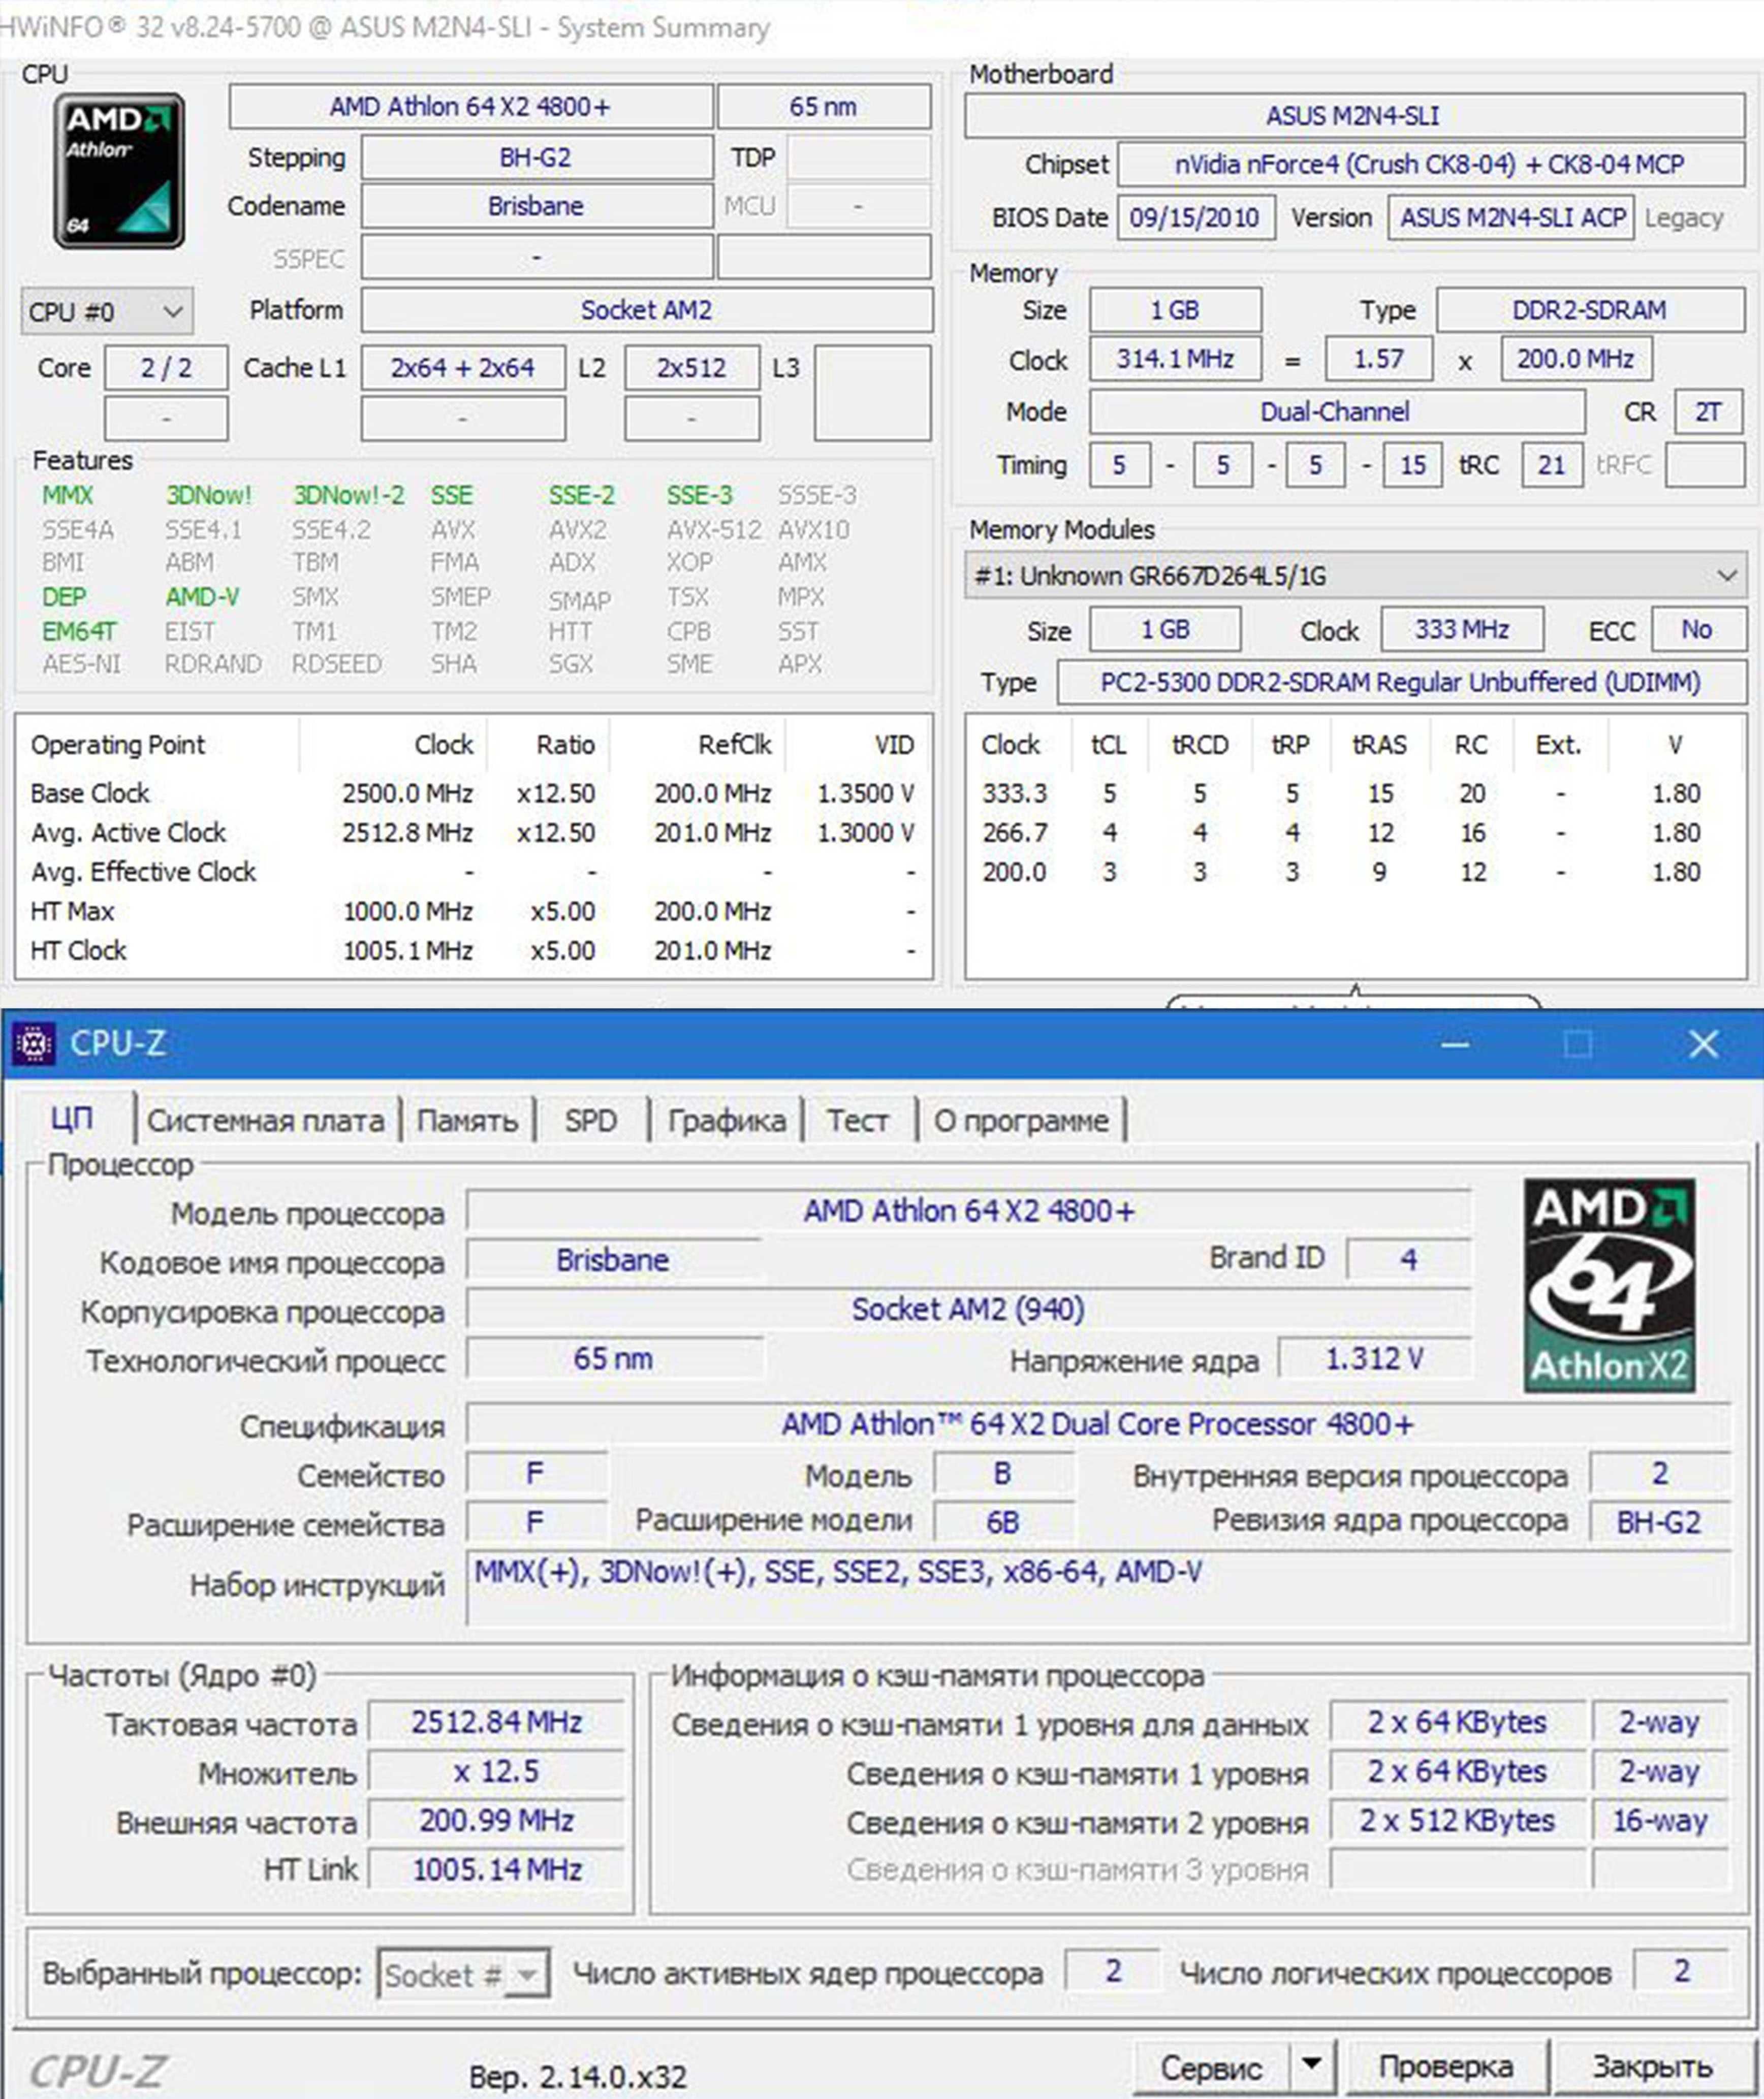Click the BIOS Version ASUS M2N4-SLI ACP field
Image resolution: width=1764 pixels, height=2099 pixels.
(x=1511, y=218)
